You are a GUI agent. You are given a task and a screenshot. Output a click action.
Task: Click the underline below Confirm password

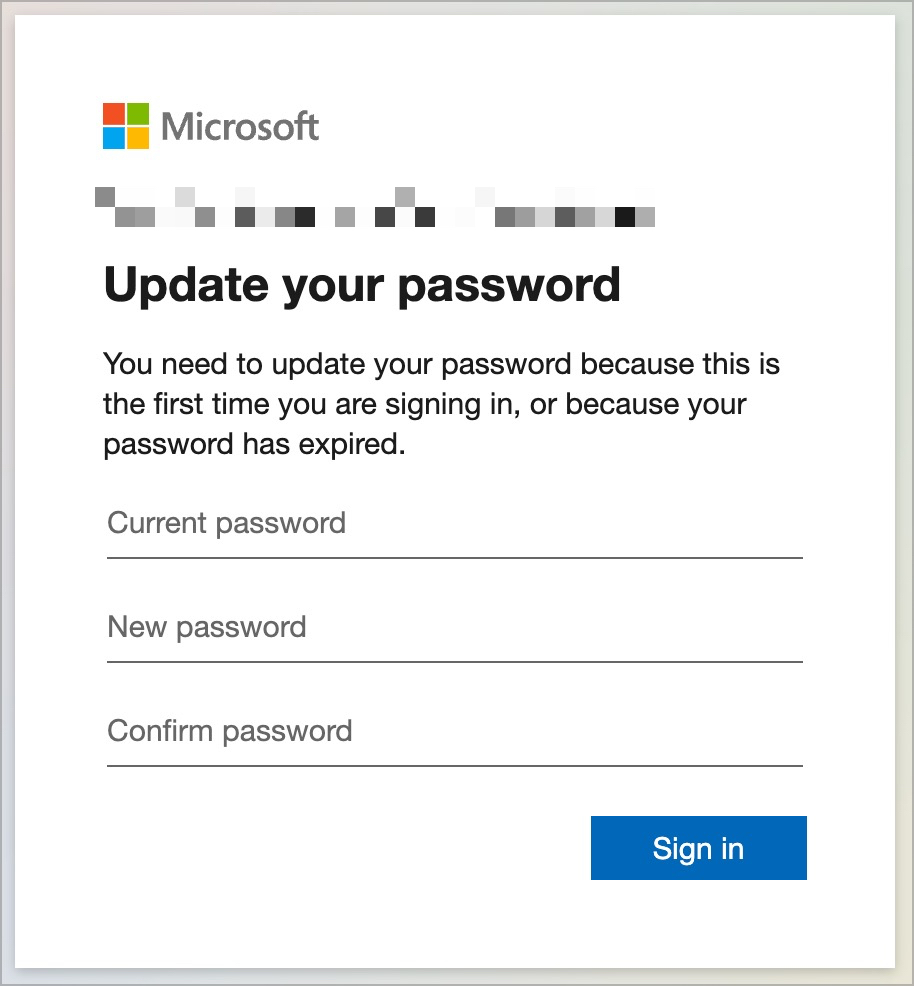point(455,764)
